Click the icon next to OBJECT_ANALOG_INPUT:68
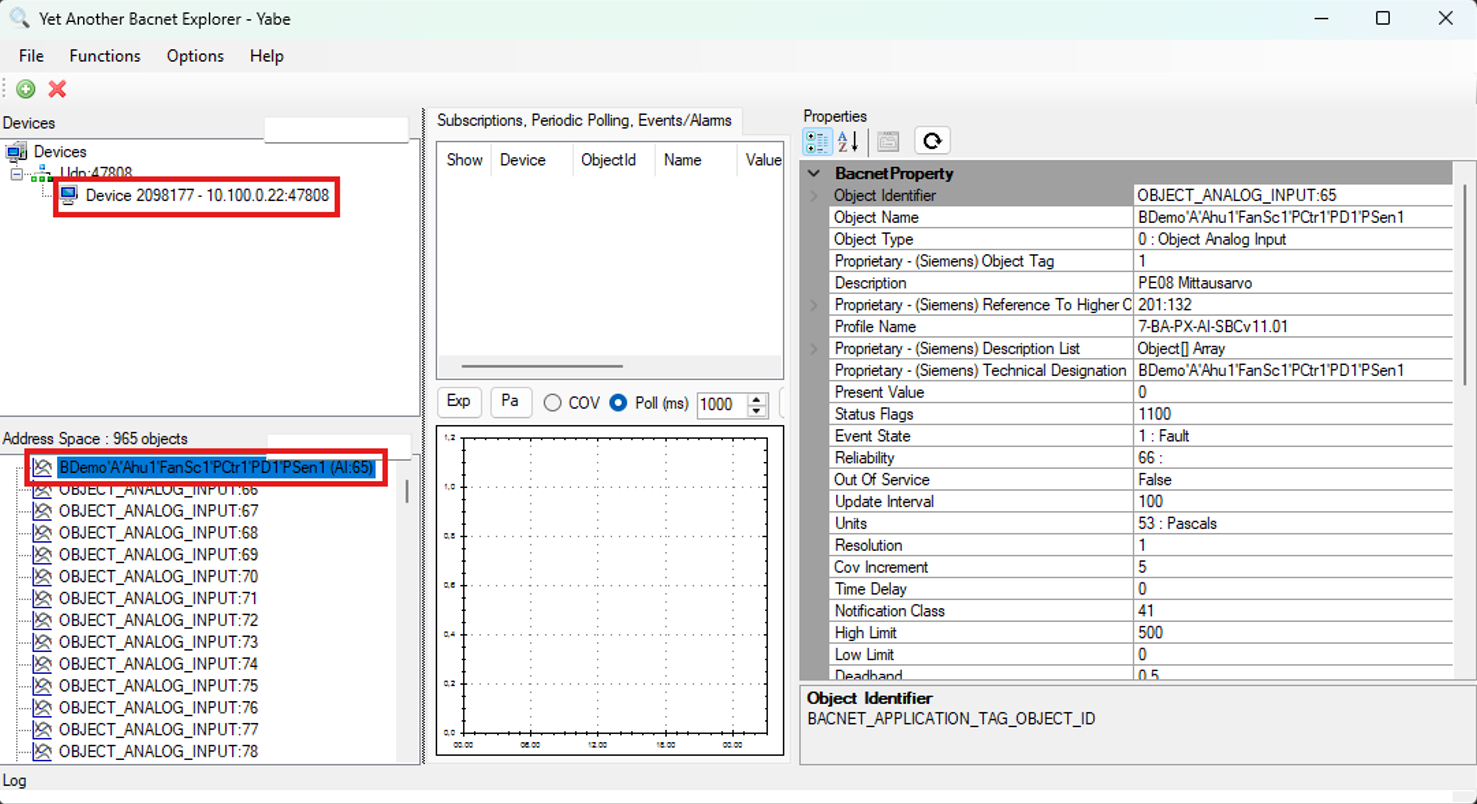Screen dimensions: 1477x804 coord(42,533)
